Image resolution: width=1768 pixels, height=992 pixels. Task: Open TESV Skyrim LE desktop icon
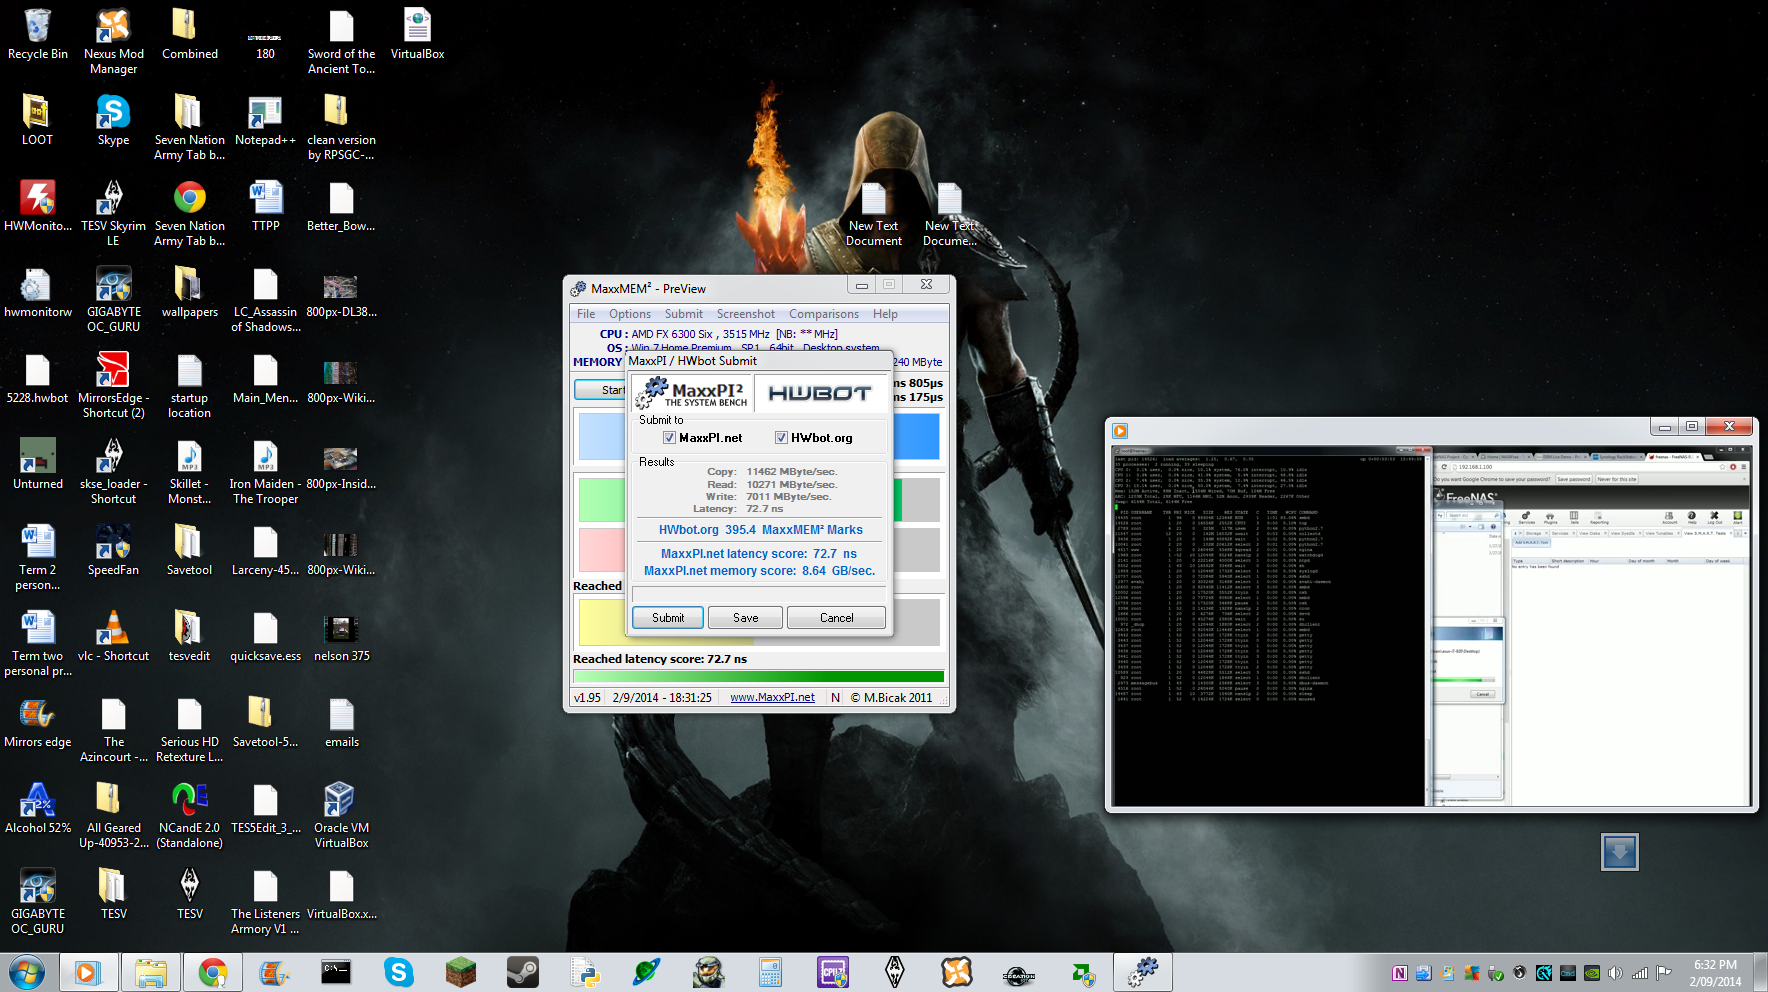point(113,213)
